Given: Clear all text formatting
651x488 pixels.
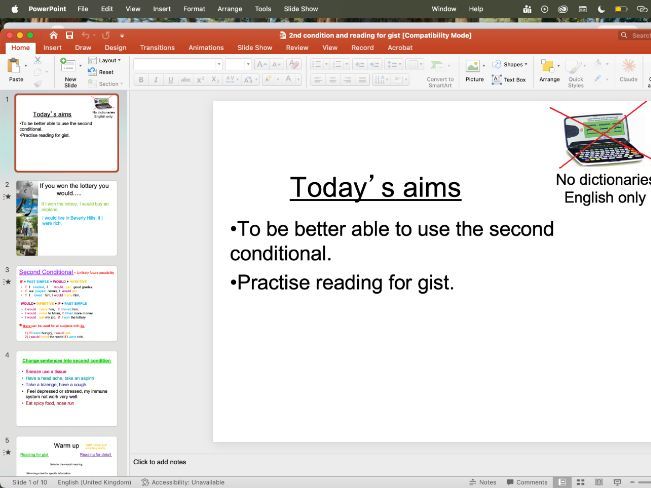Looking at the screenshot, I should click(x=294, y=64).
